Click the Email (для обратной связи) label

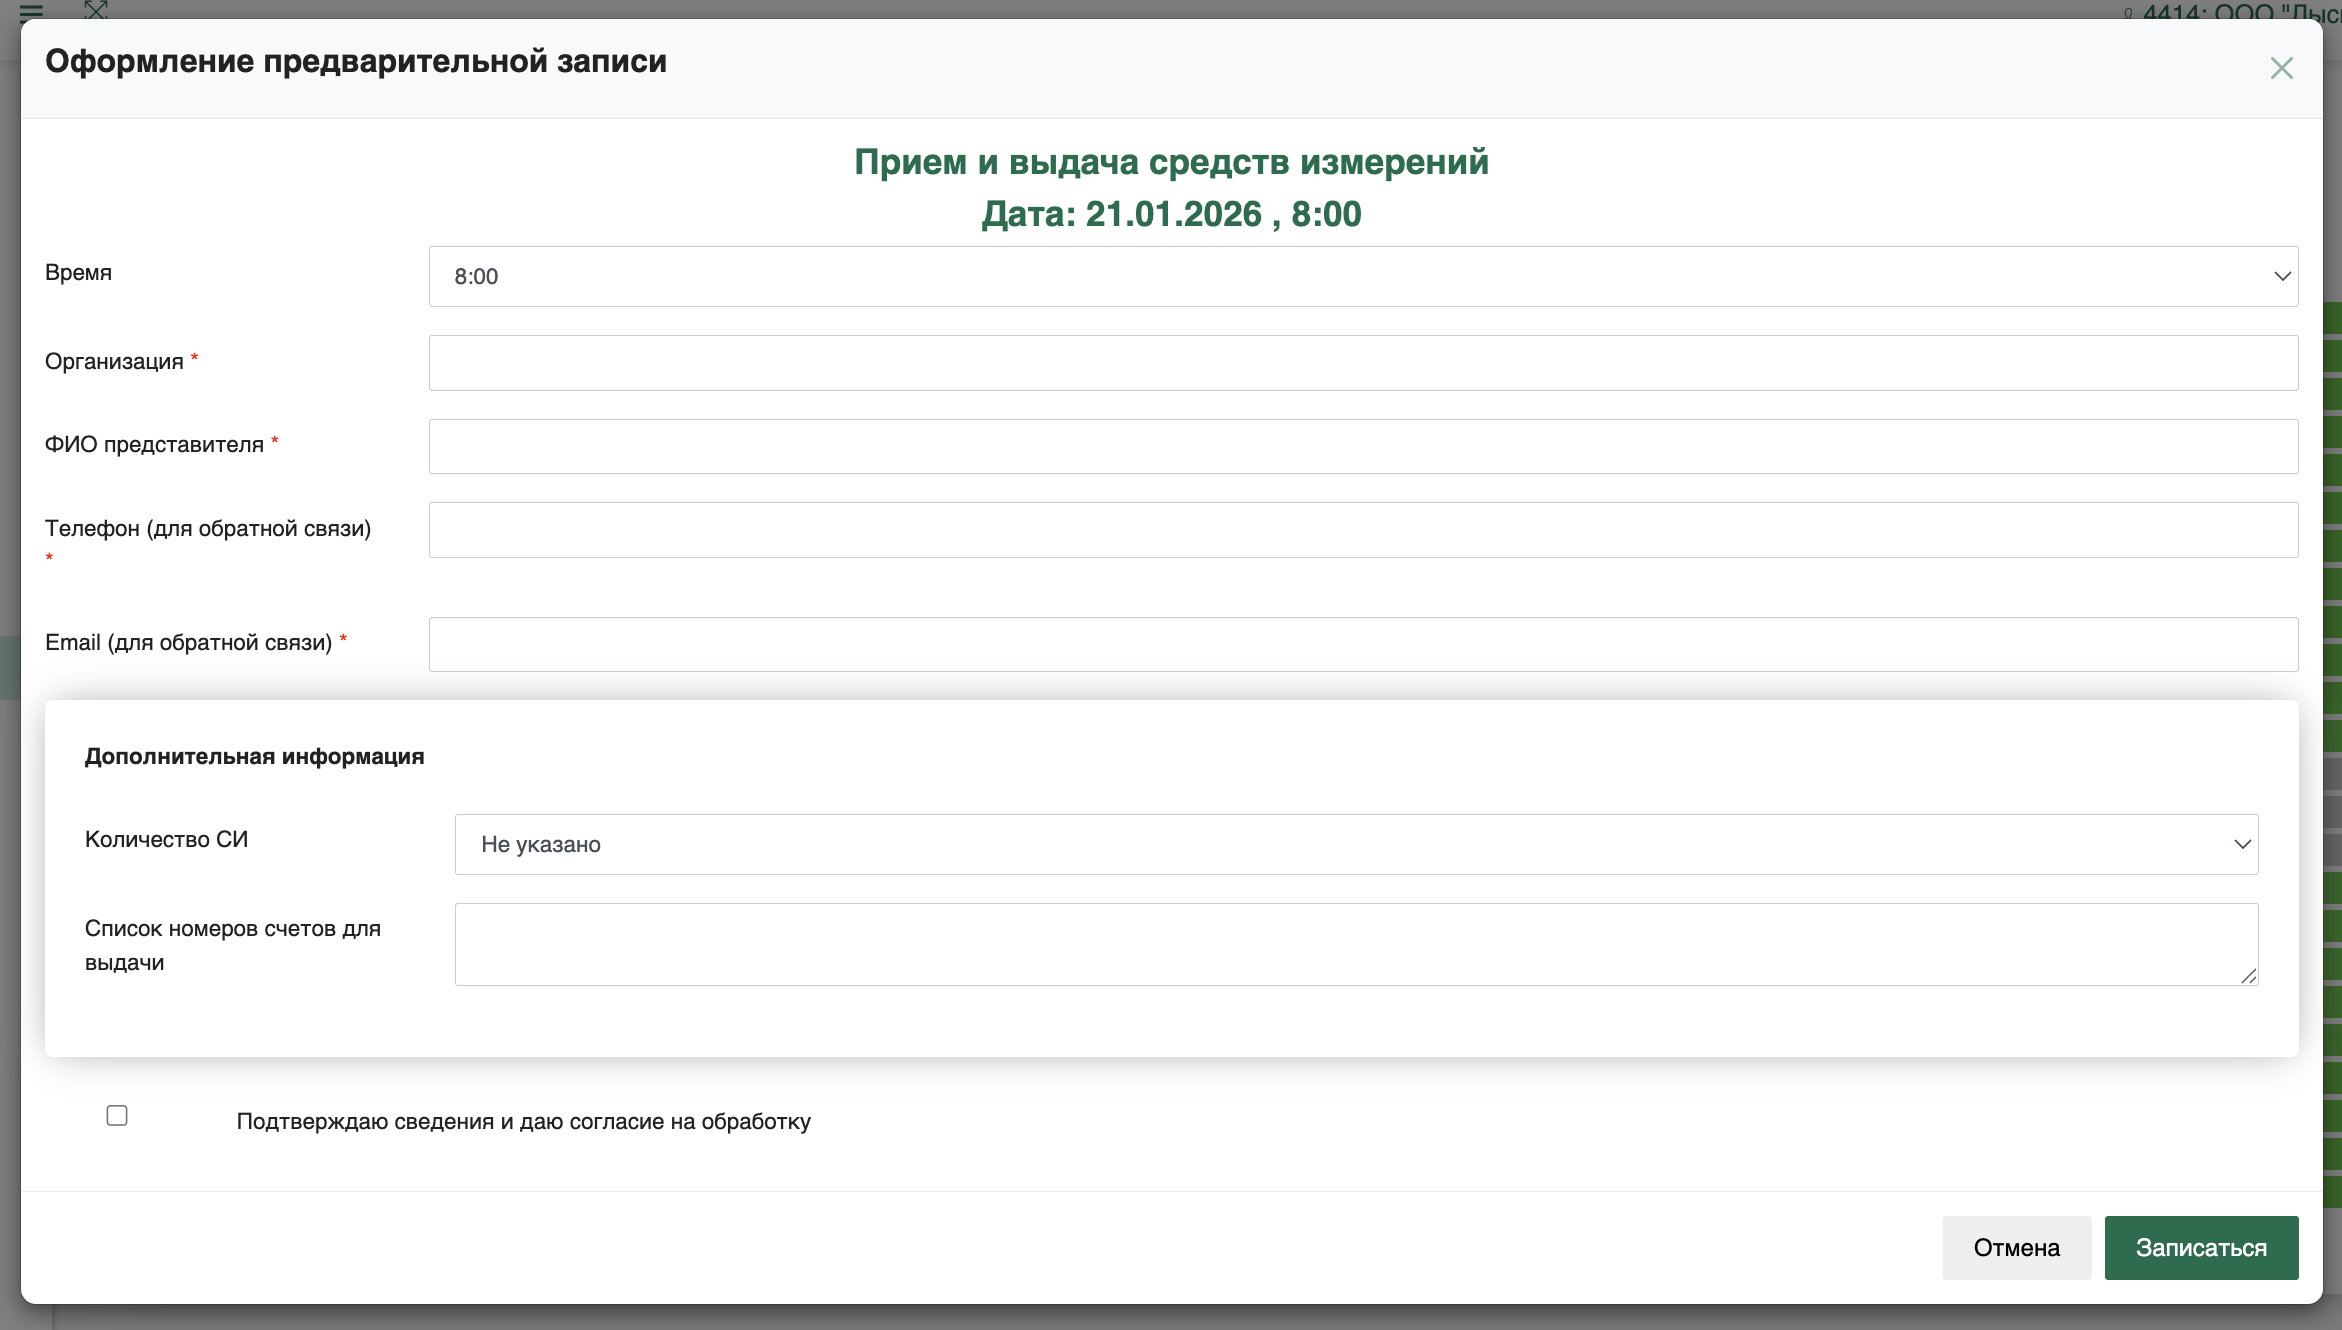pos(188,642)
